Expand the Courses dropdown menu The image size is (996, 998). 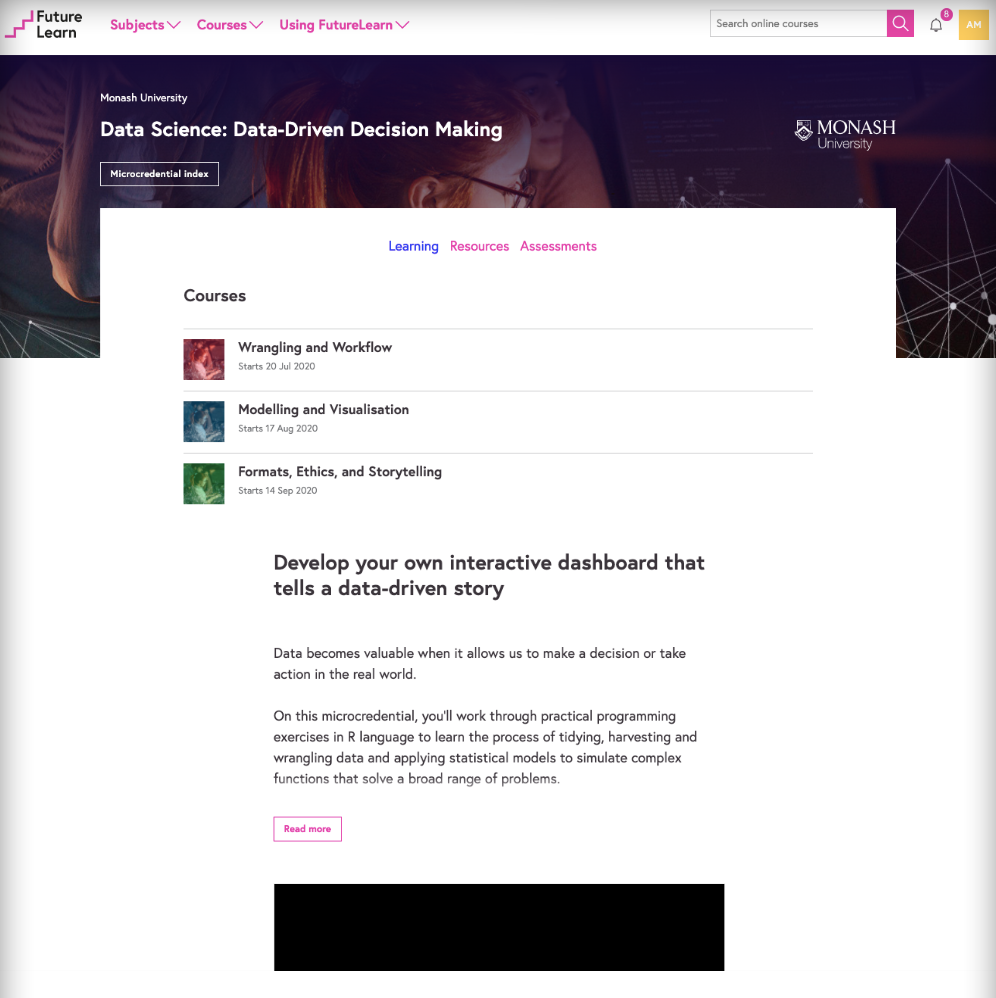(230, 25)
